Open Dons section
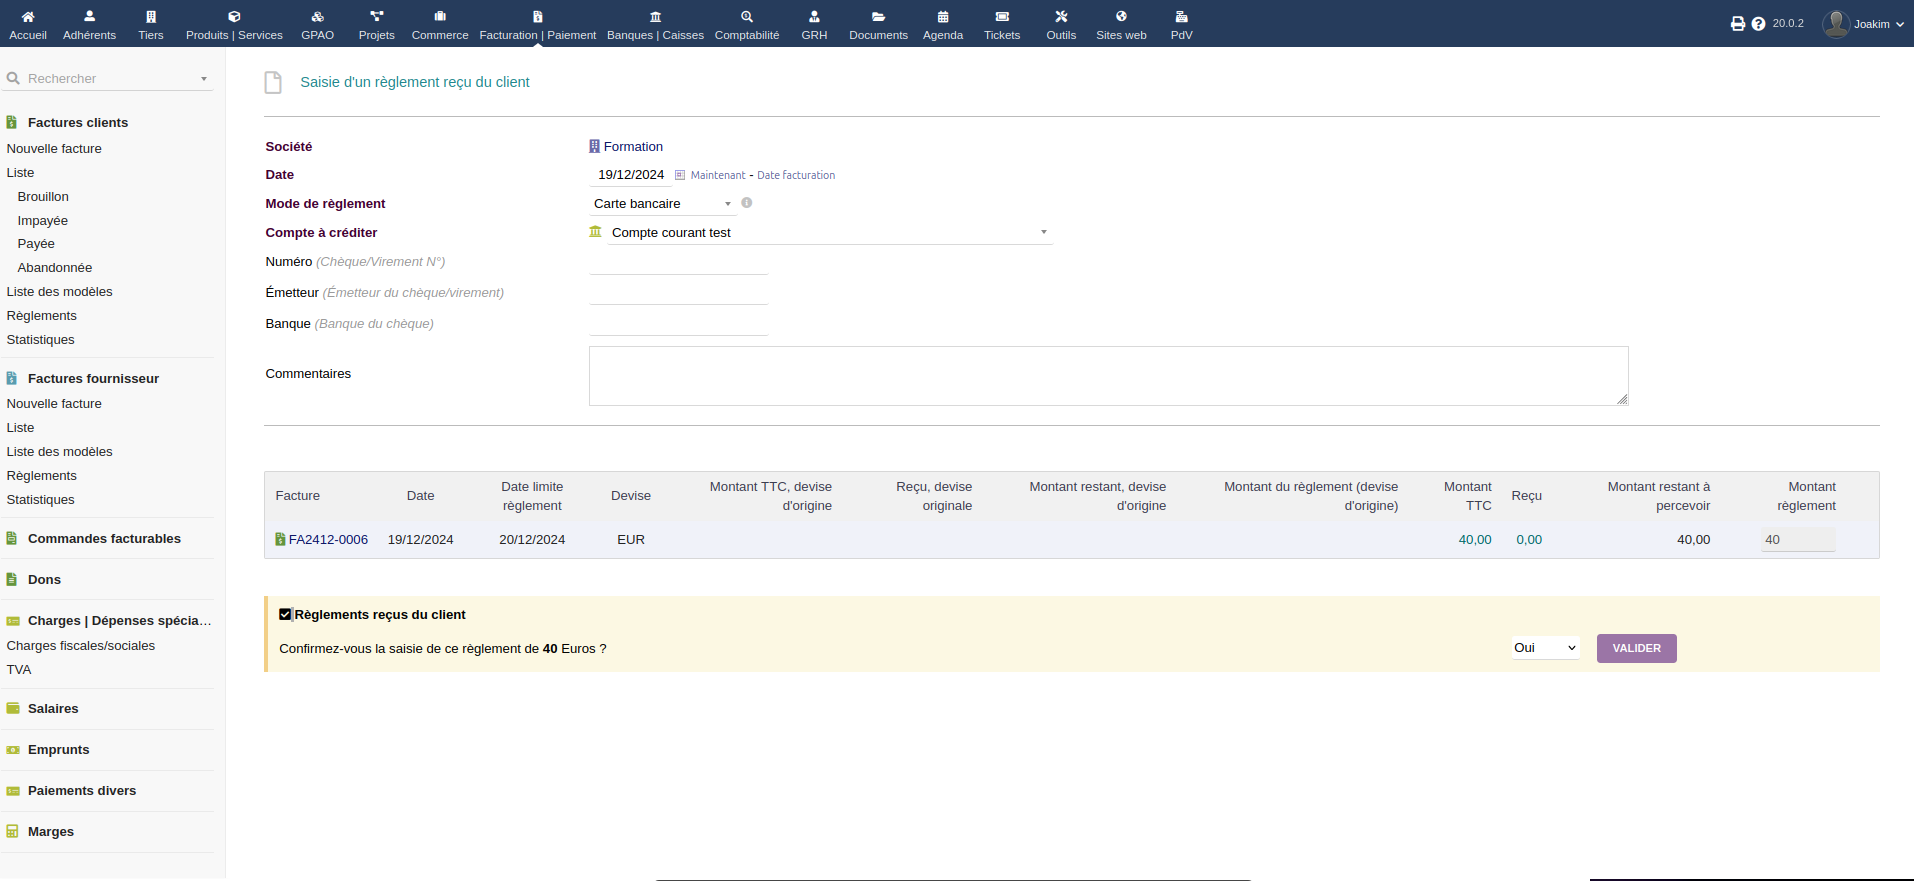The width and height of the screenshot is (1914, 881). [x=44, y=580]
